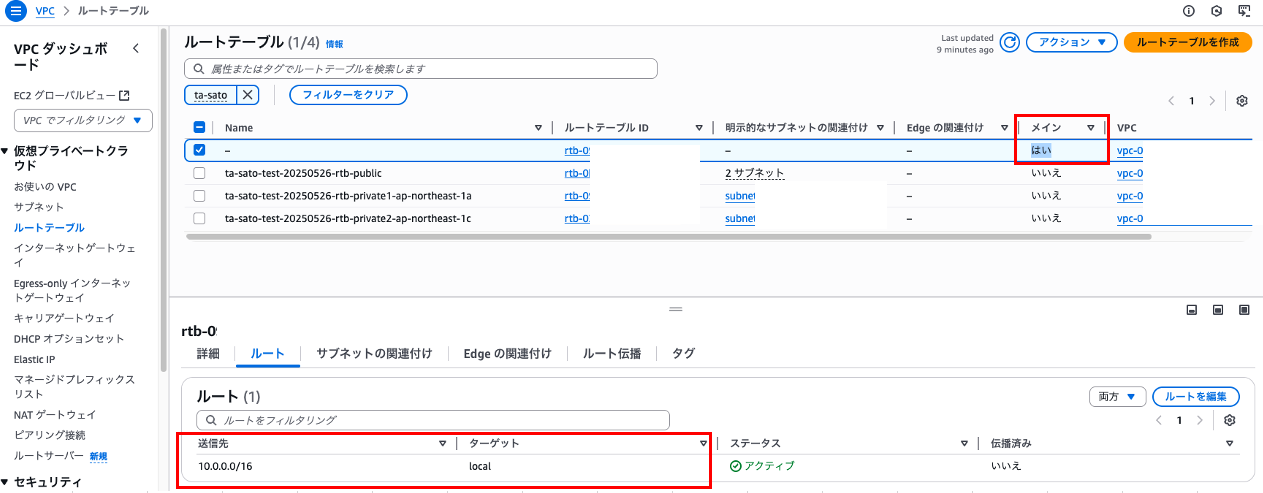Toggle the select-all header checkbox

pyautogui.click(x=200, y=127)
